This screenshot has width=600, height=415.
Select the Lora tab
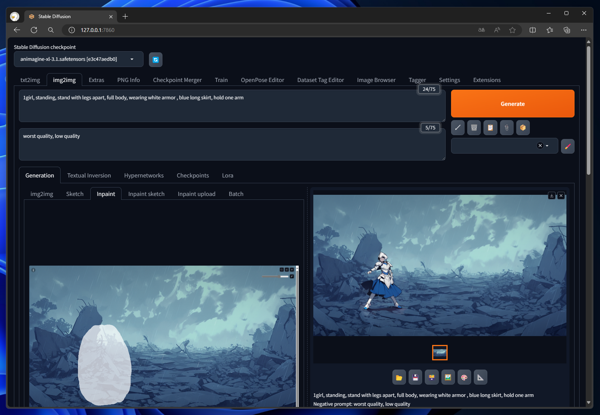click(228, 176)
